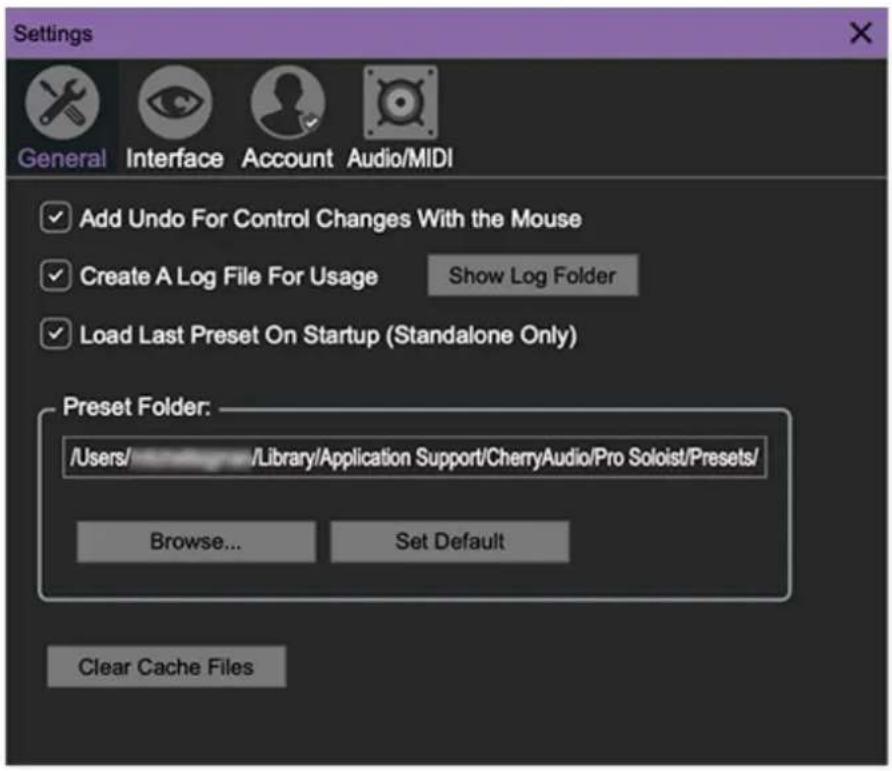Click the Settings title text
The height and width of the screenshot is (771, 892).
[x=53, y=34]
